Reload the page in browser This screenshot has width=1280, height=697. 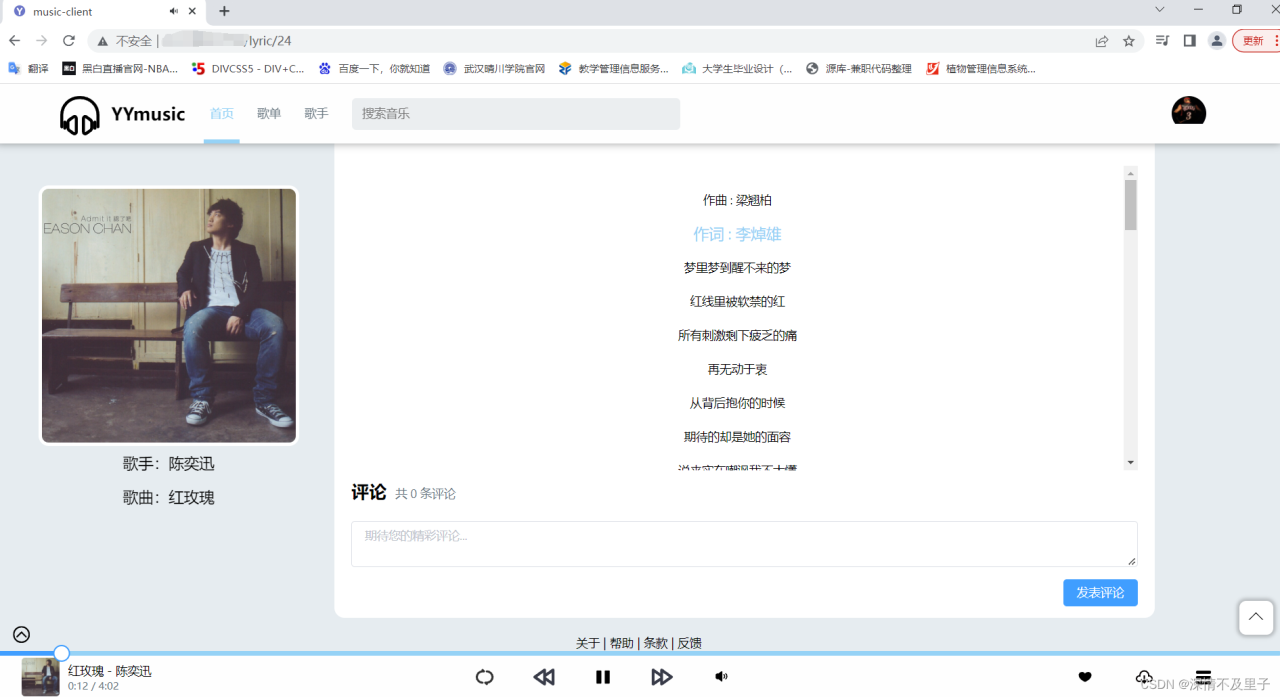pyautogui.click(x=69, y=41)
